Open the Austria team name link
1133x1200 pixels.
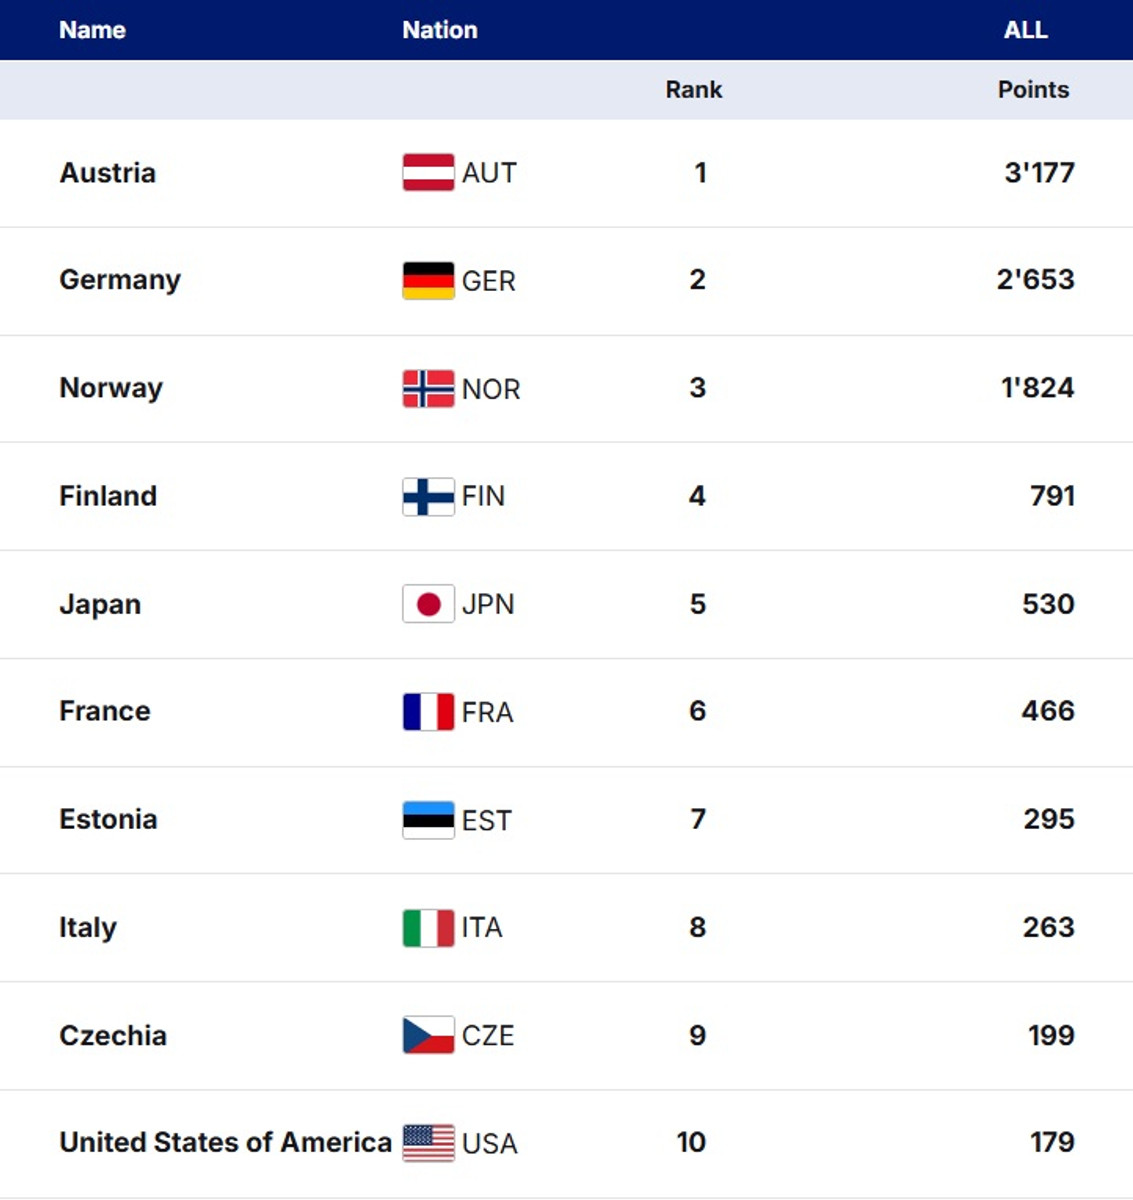(x=108, y=173)
